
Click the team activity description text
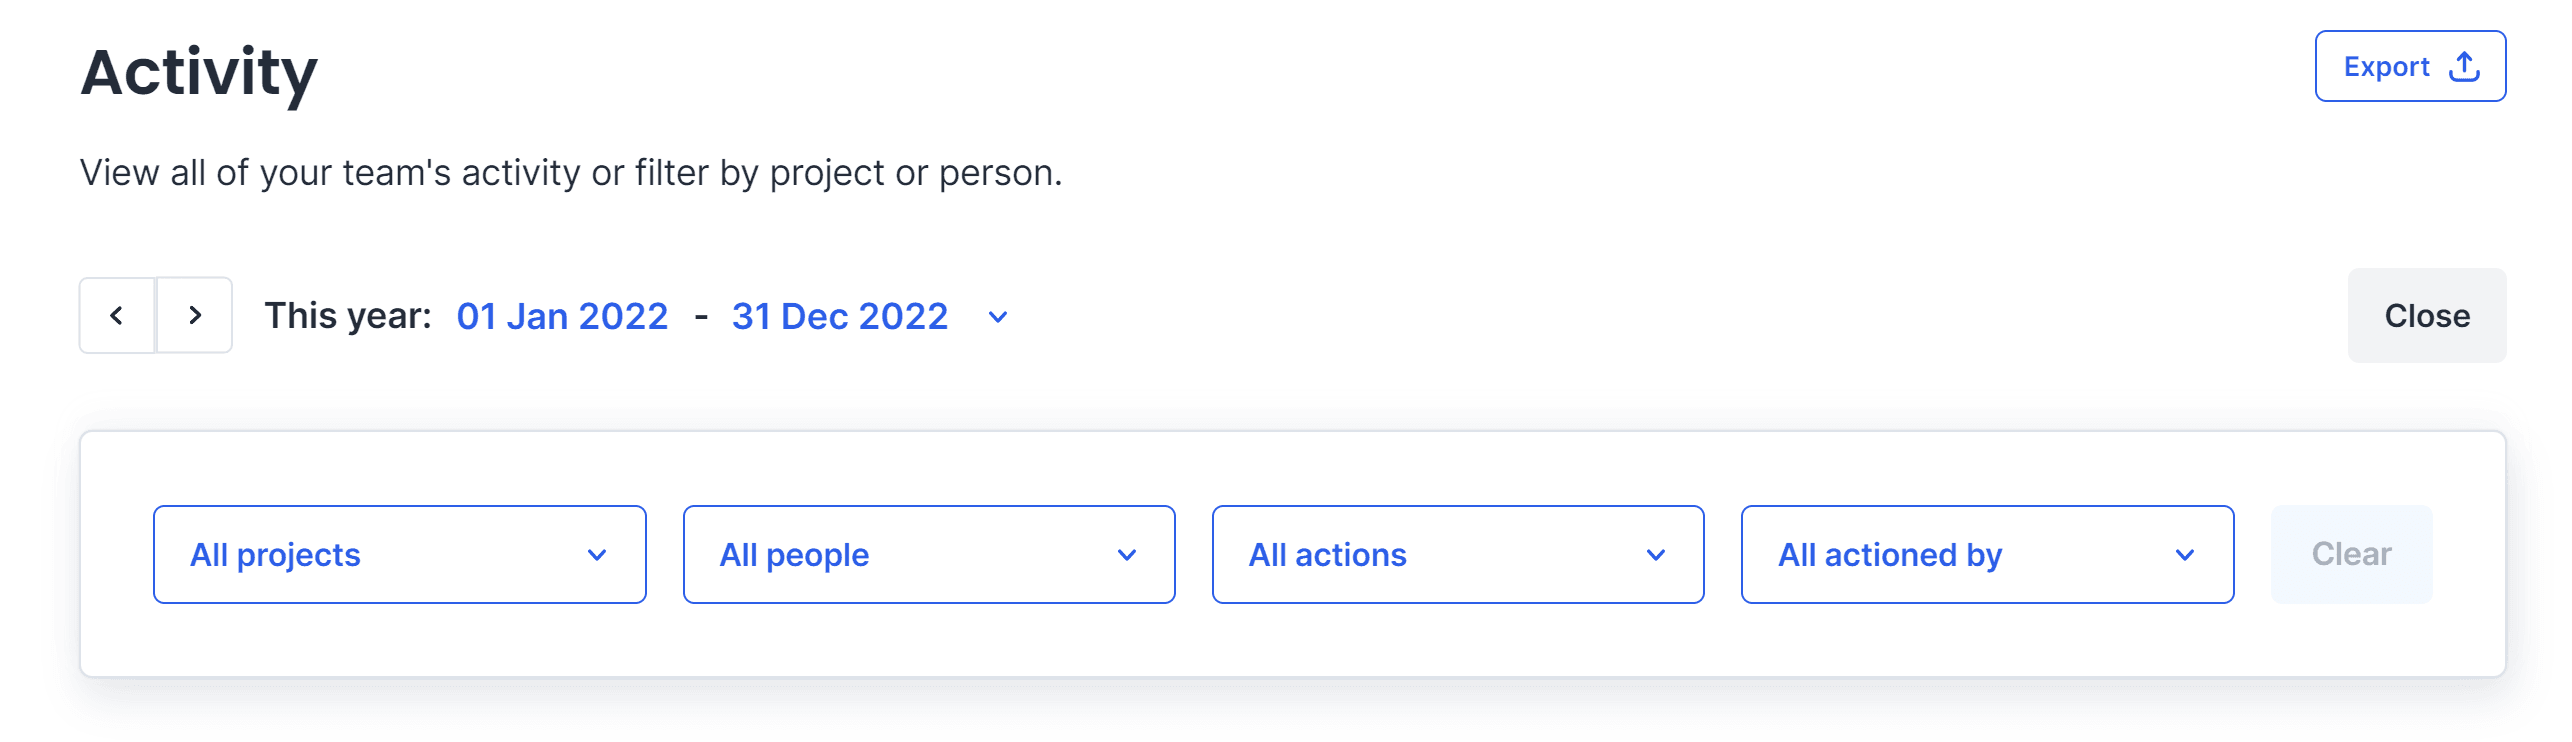(x=571, y=173)
